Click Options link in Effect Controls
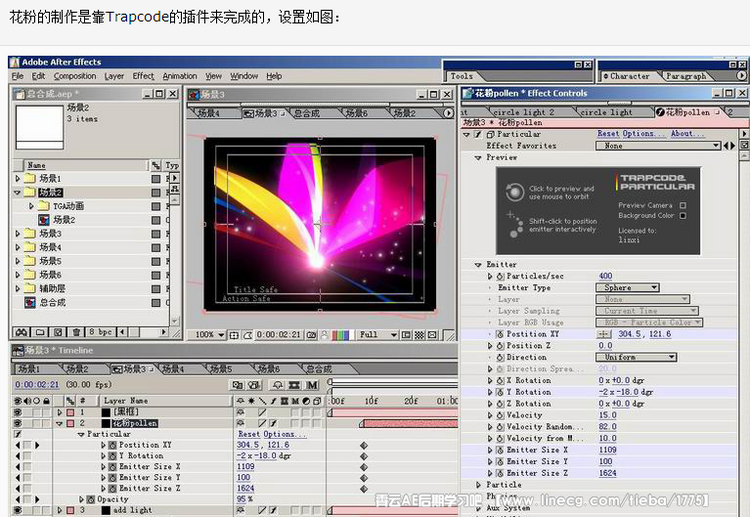The height and width of the screenshot is (517, 750). coord(643,134)
